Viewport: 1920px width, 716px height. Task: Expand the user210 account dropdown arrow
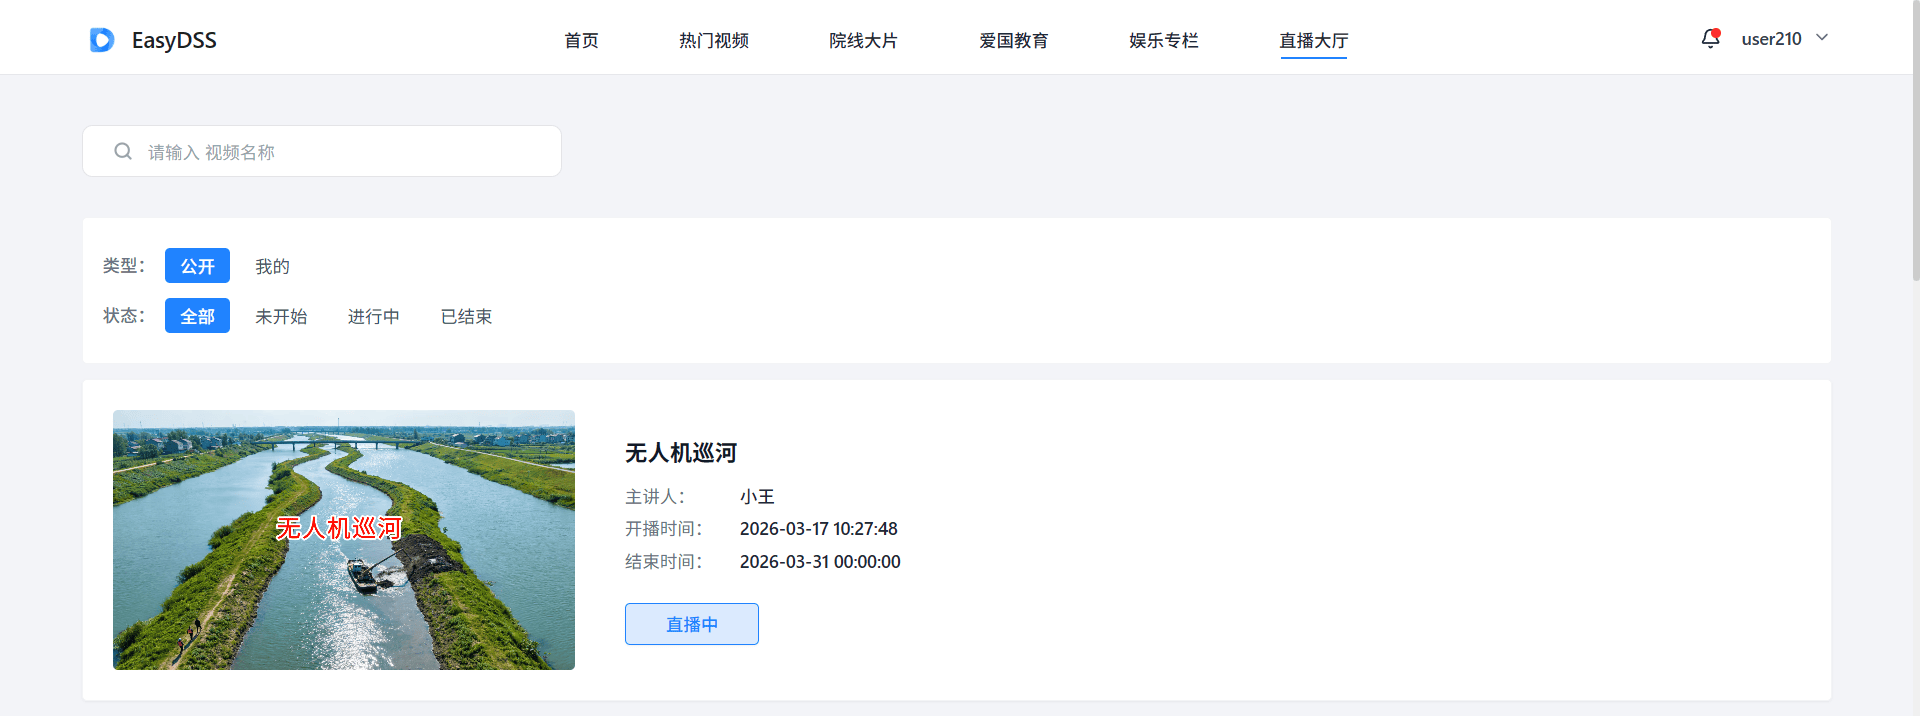(1822, 38)
